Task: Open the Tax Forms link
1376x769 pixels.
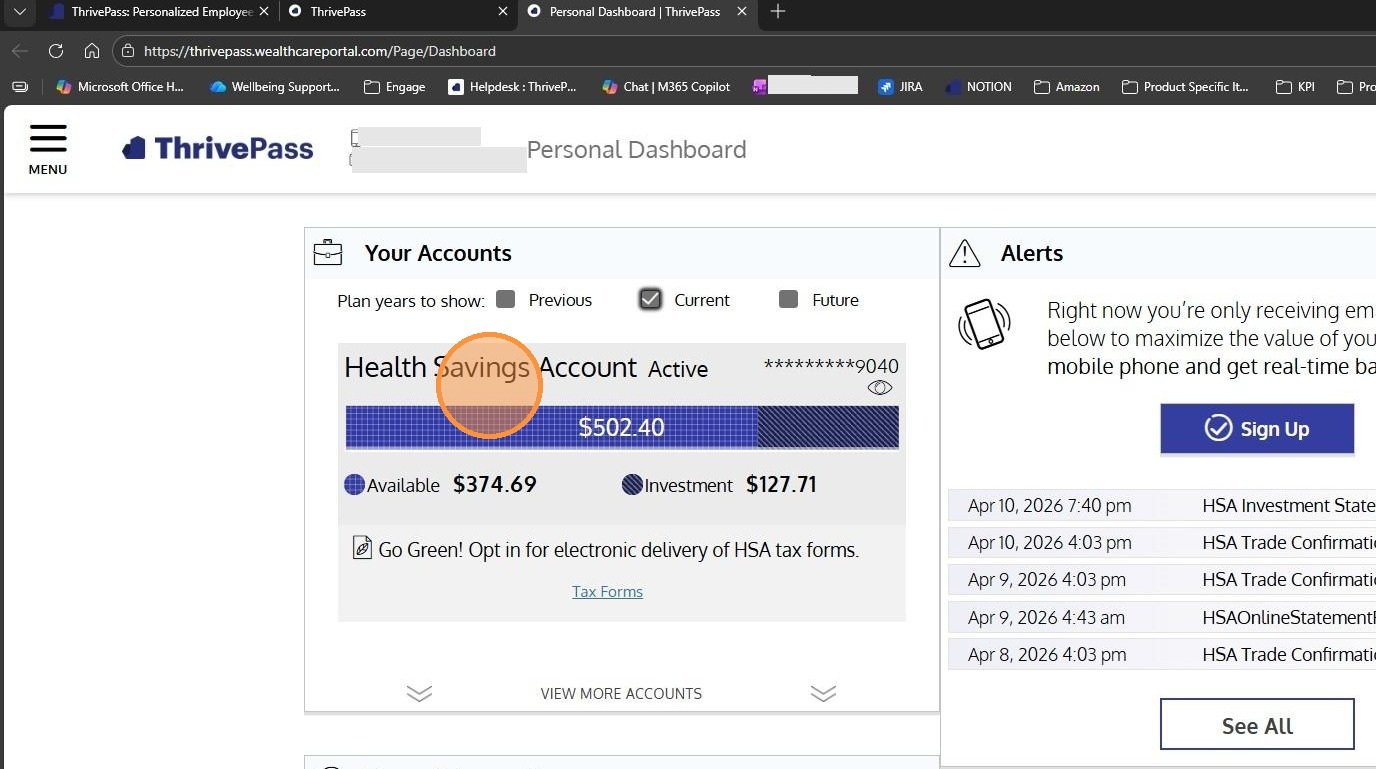Action: (607, 591)
